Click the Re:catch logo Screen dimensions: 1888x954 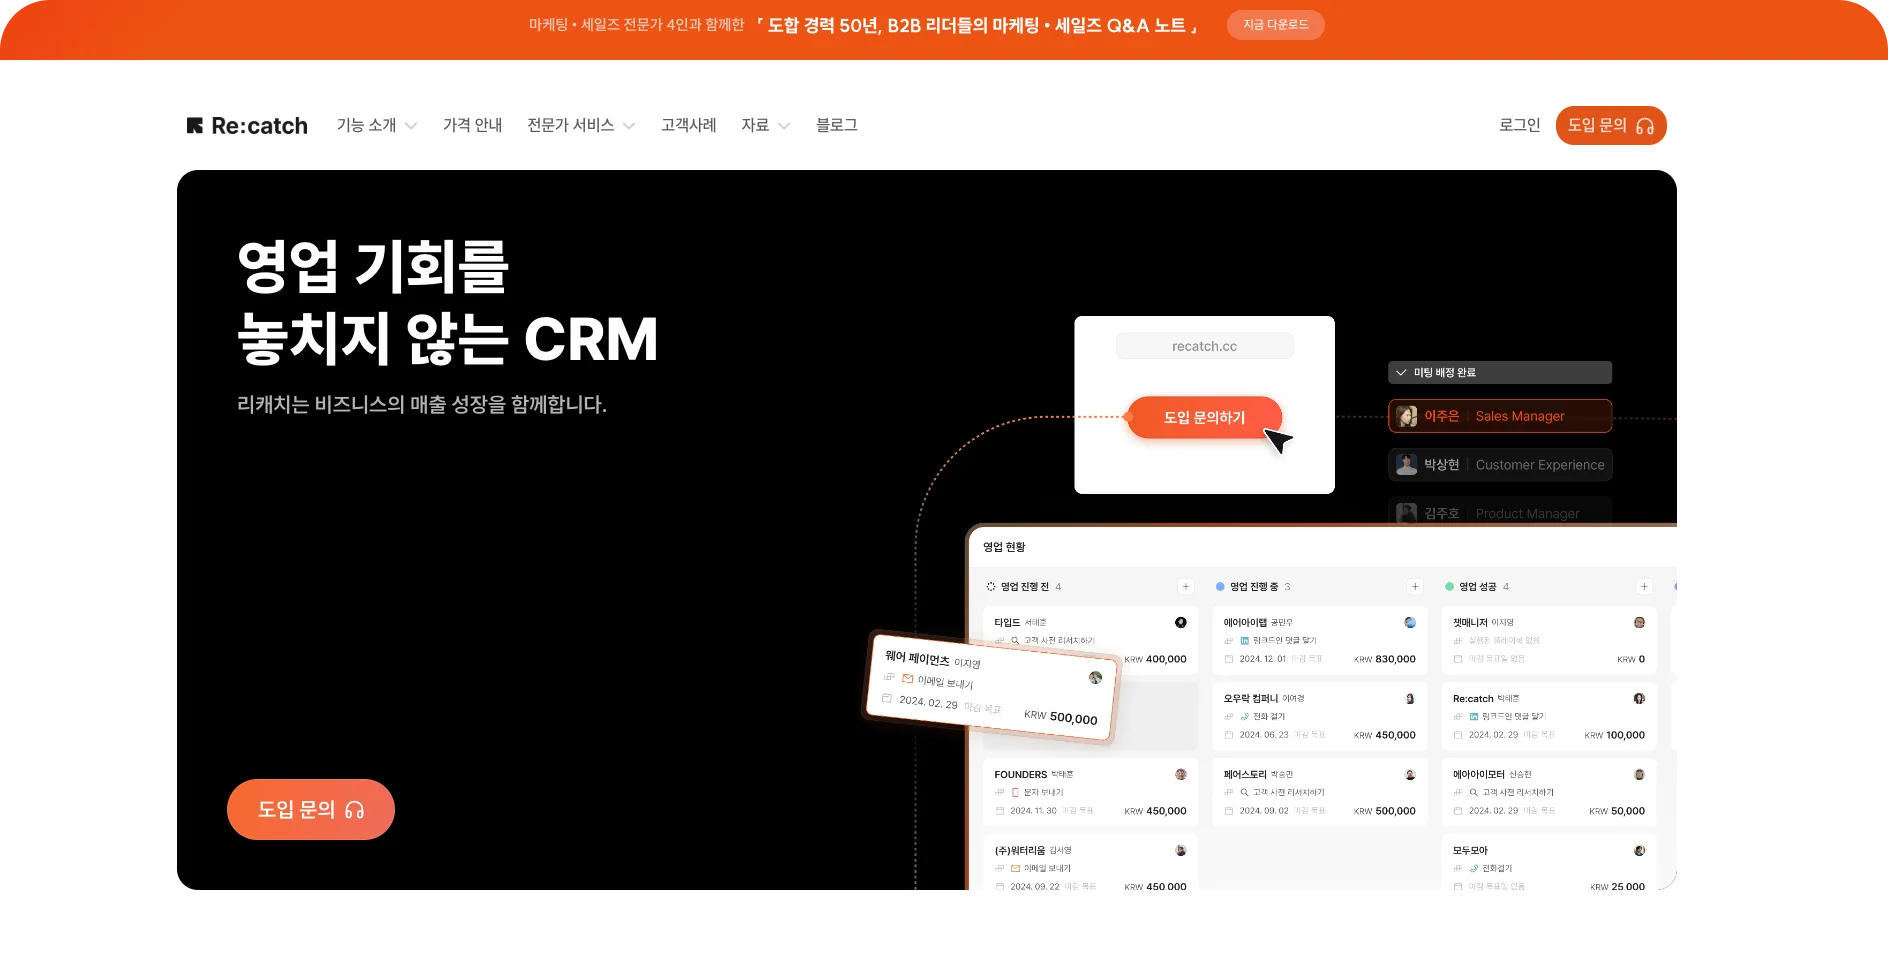247,125
